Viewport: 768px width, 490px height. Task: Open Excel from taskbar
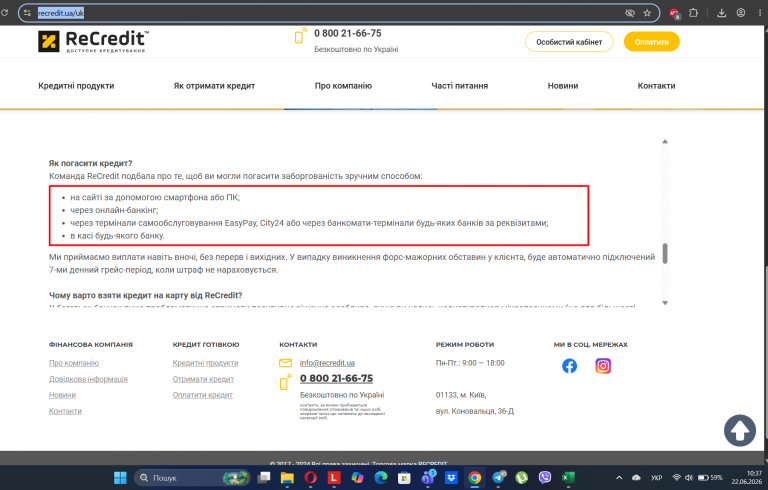click(x=568, y=478)
